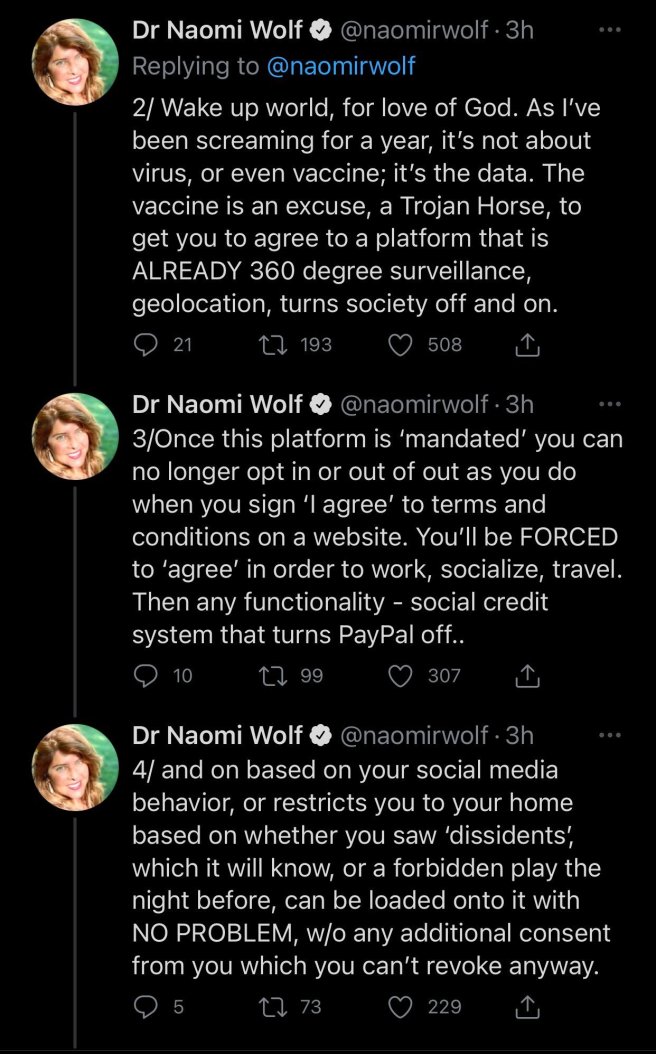Open Dr Naomi Wolf's name on the 3/ tweet
The height and width of the screenshot is (1054, 656).
click(x=217, y=404)
